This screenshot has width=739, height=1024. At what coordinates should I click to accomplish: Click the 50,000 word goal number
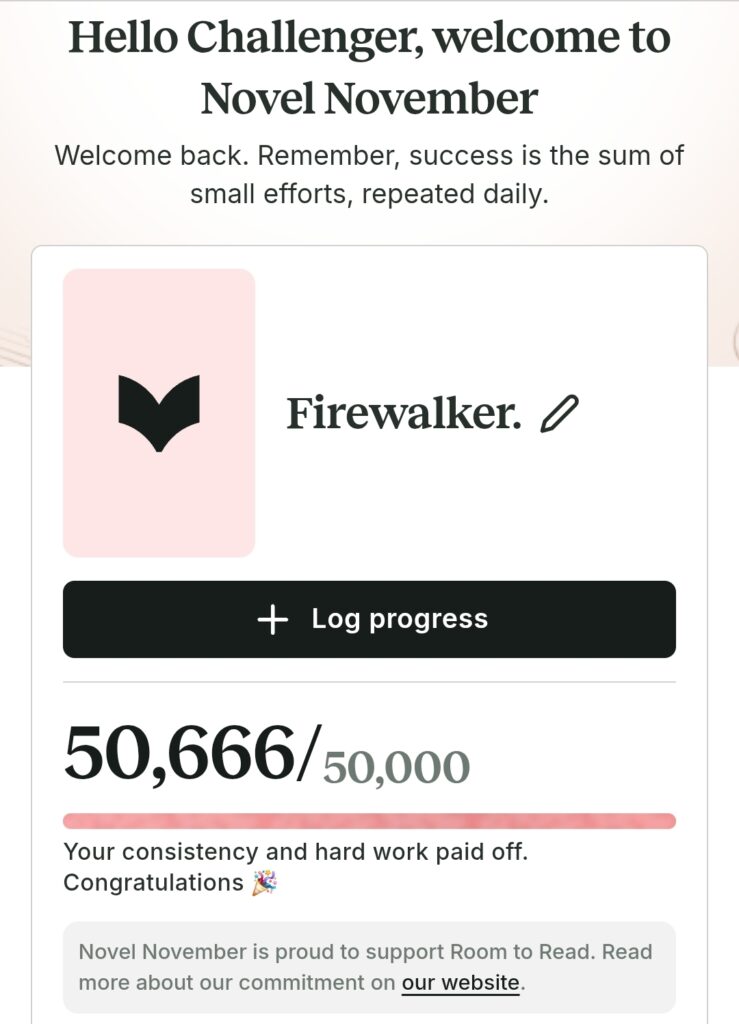(396, 767)
